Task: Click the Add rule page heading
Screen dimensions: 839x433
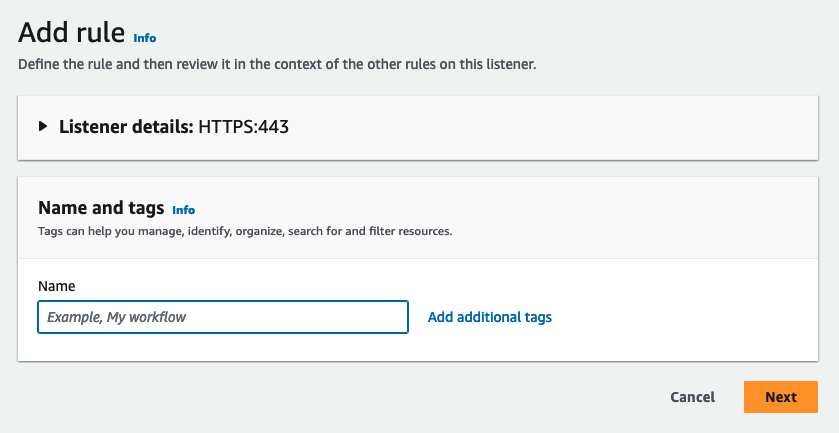Action: (x=72, y=33)
